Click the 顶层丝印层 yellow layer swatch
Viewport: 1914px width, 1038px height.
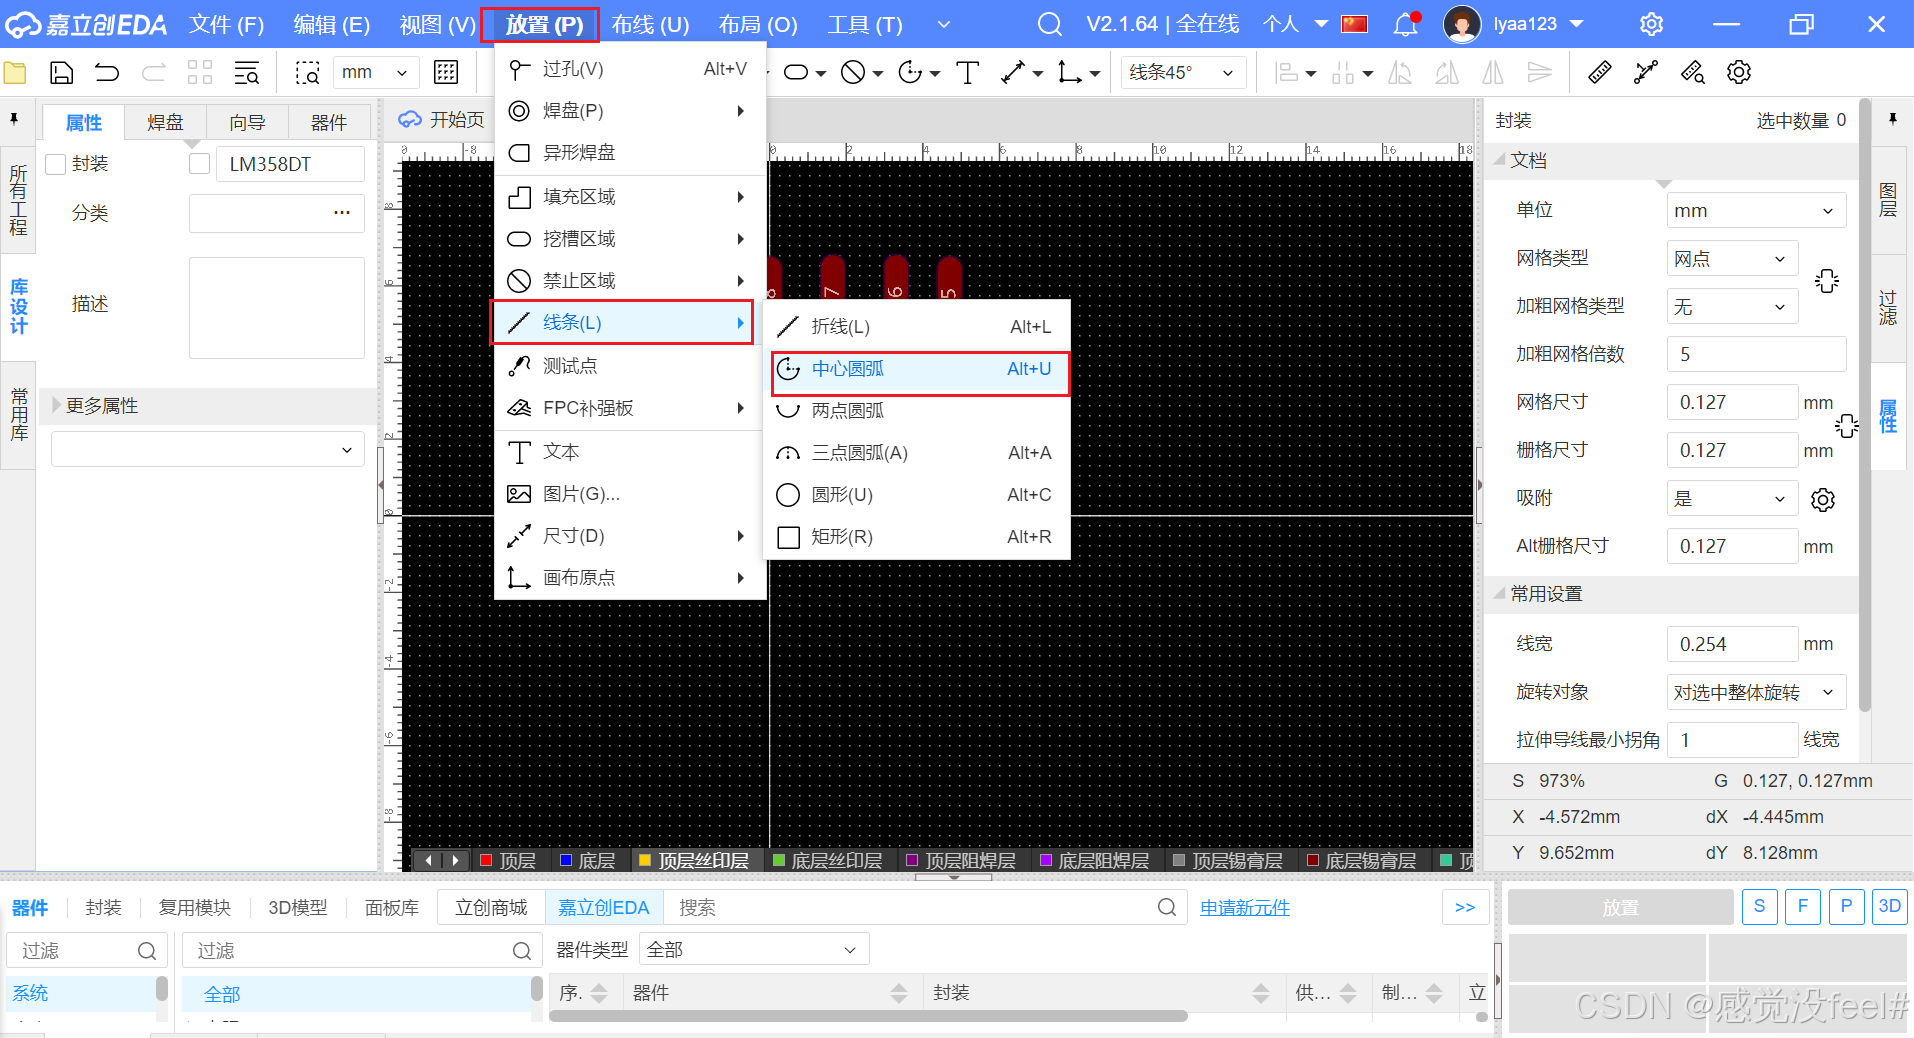coord(645,861)
